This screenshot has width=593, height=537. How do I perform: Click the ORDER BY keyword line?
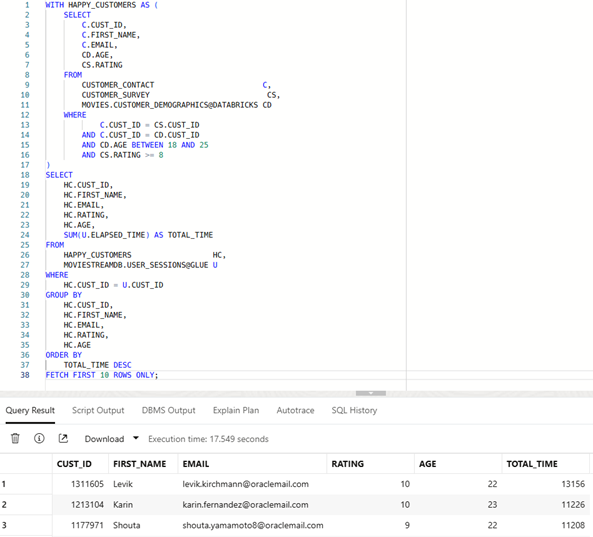point(64,355)
